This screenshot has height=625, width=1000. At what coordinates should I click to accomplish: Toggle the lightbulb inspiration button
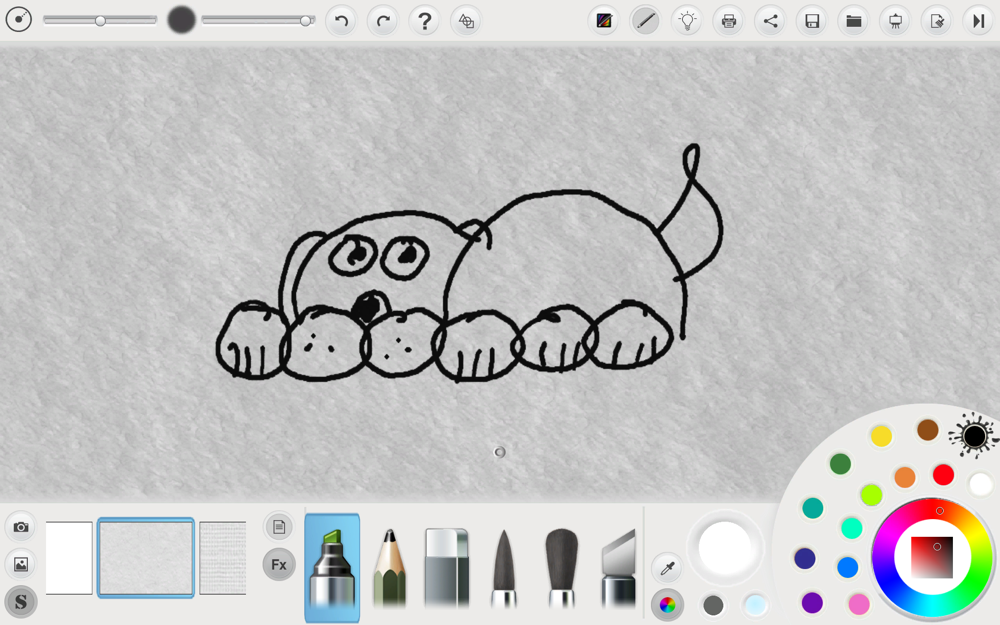[x=687, y=21]
